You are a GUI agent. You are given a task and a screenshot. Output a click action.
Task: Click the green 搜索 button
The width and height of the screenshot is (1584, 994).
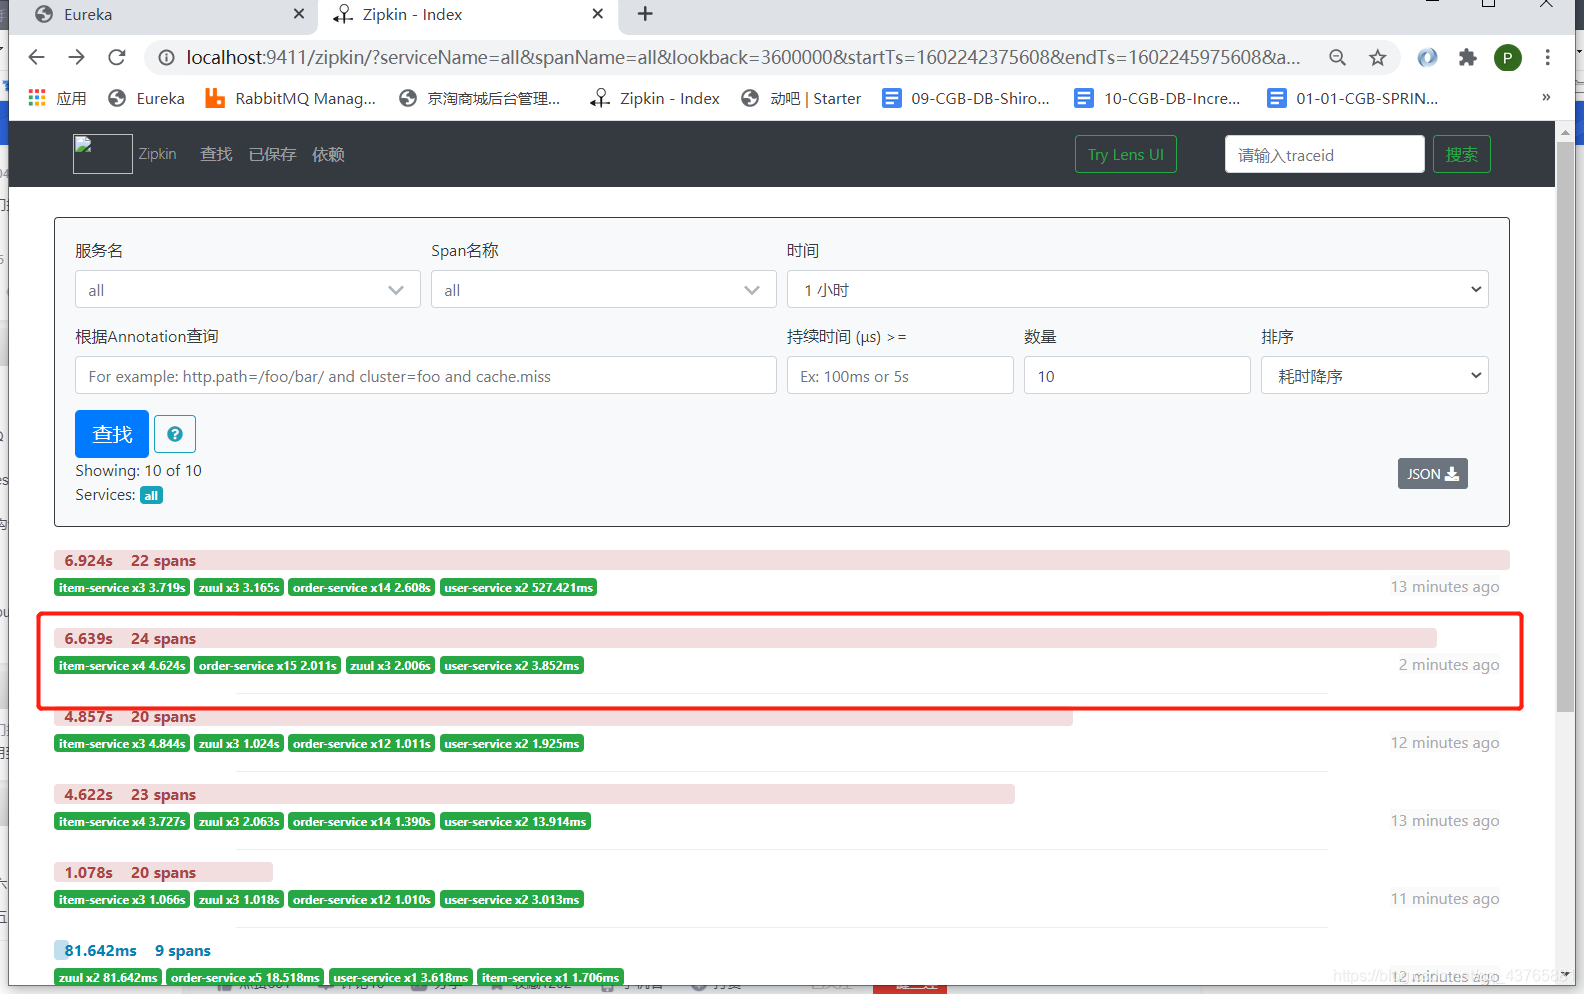(x=1462, y=154)
